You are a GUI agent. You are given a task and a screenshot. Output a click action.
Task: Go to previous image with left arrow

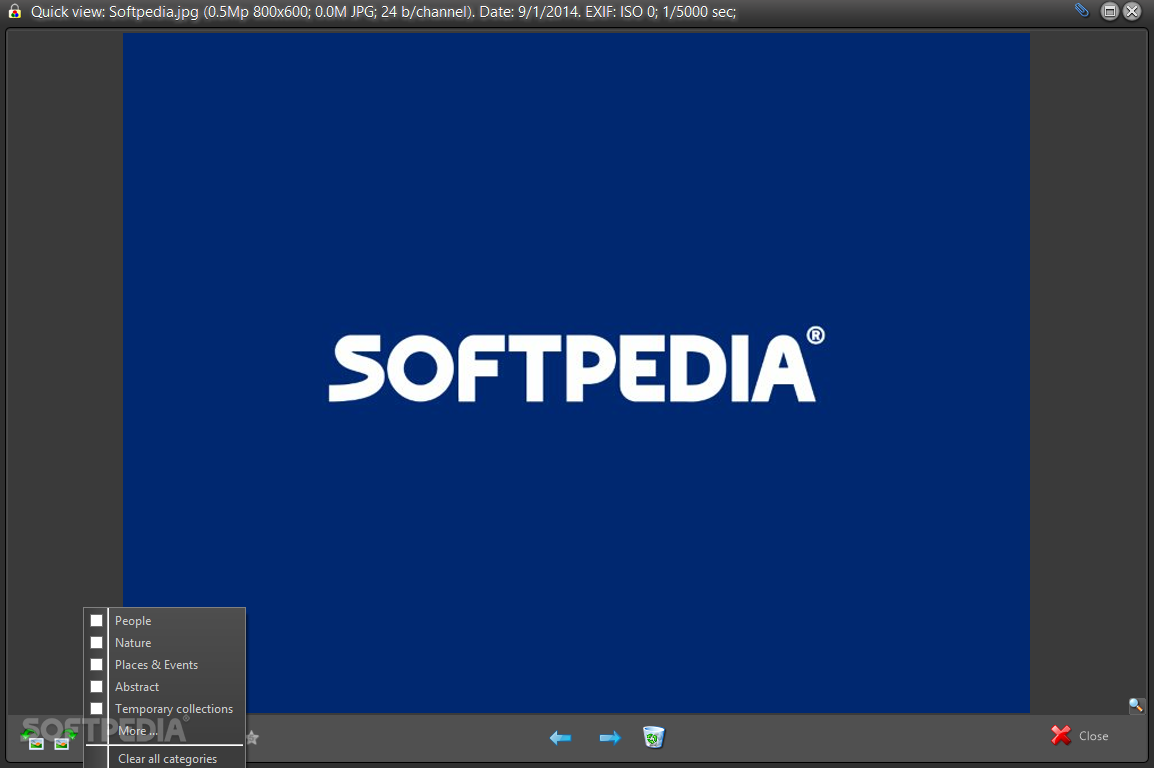[560, 737]
